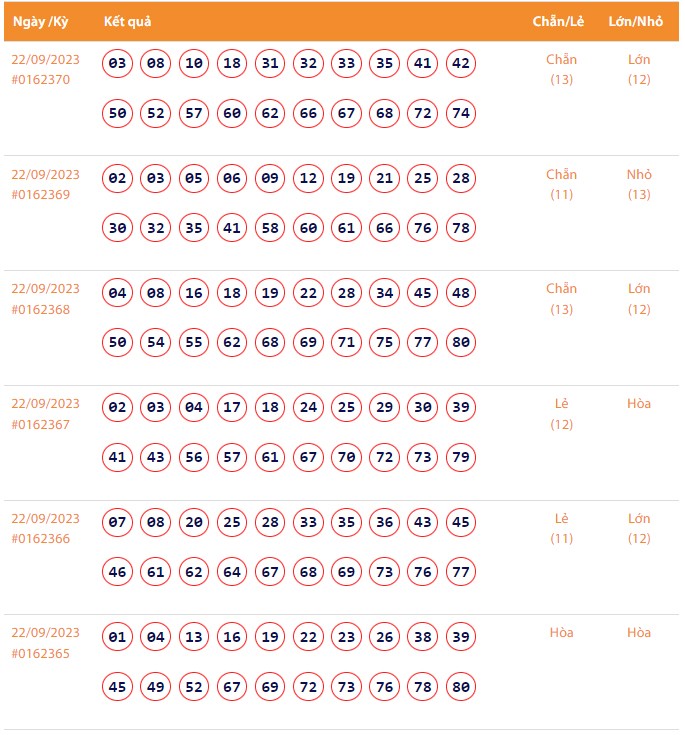The image size is (685, 735).
Task: Select ball 49 in draw #0162365
Action: [156, 687]
